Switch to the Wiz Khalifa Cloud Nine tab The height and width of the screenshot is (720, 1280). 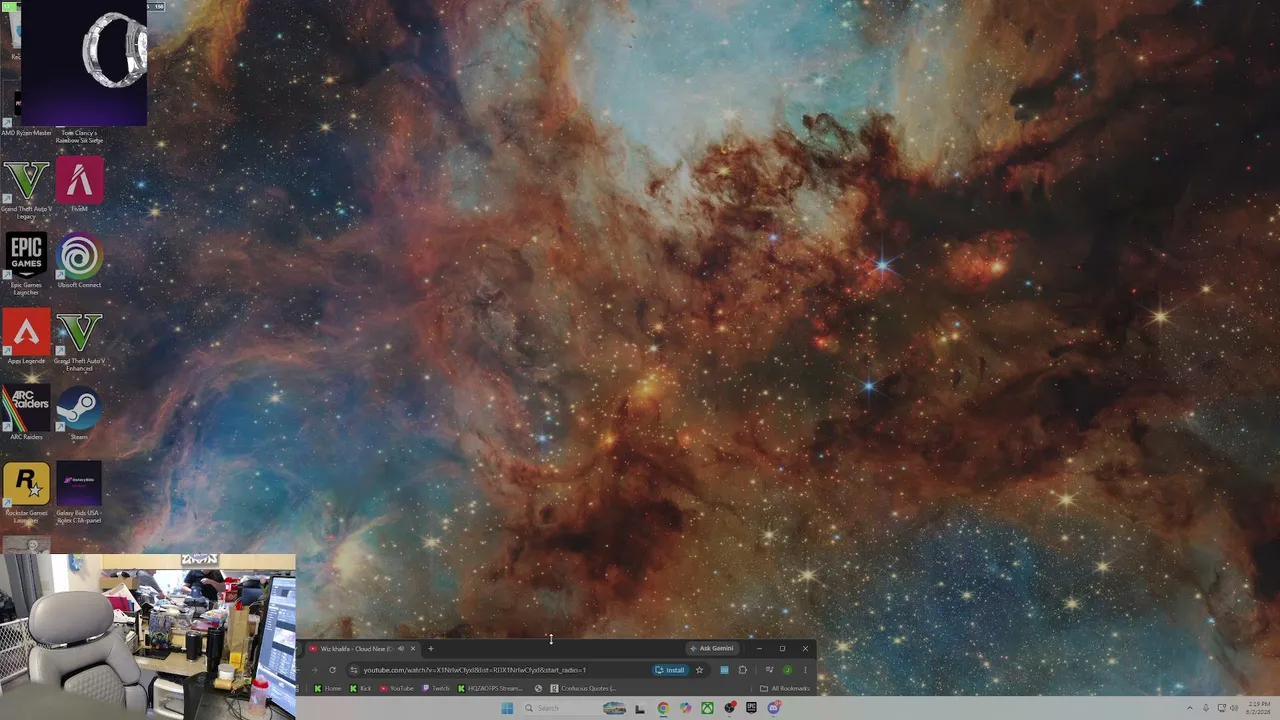click(355, 649)
